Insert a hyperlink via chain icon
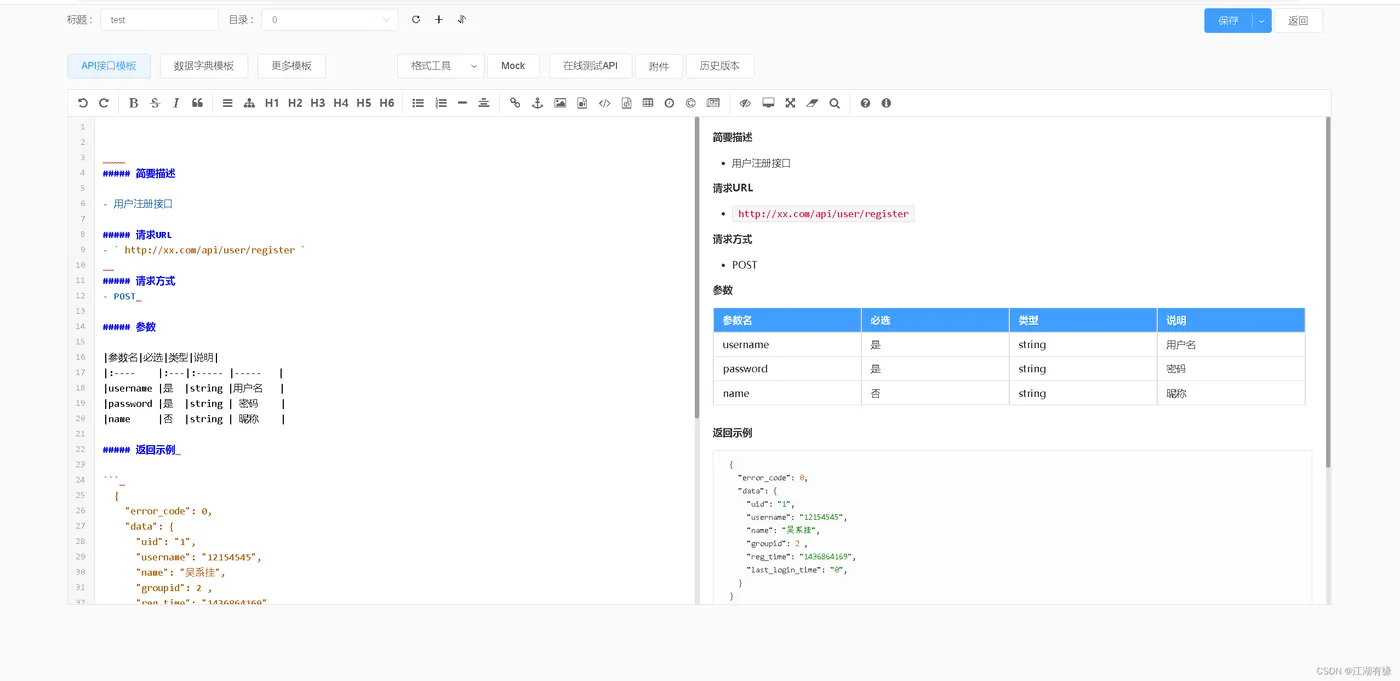This screenshot has height=681, width=1400. tap(515, 103)
